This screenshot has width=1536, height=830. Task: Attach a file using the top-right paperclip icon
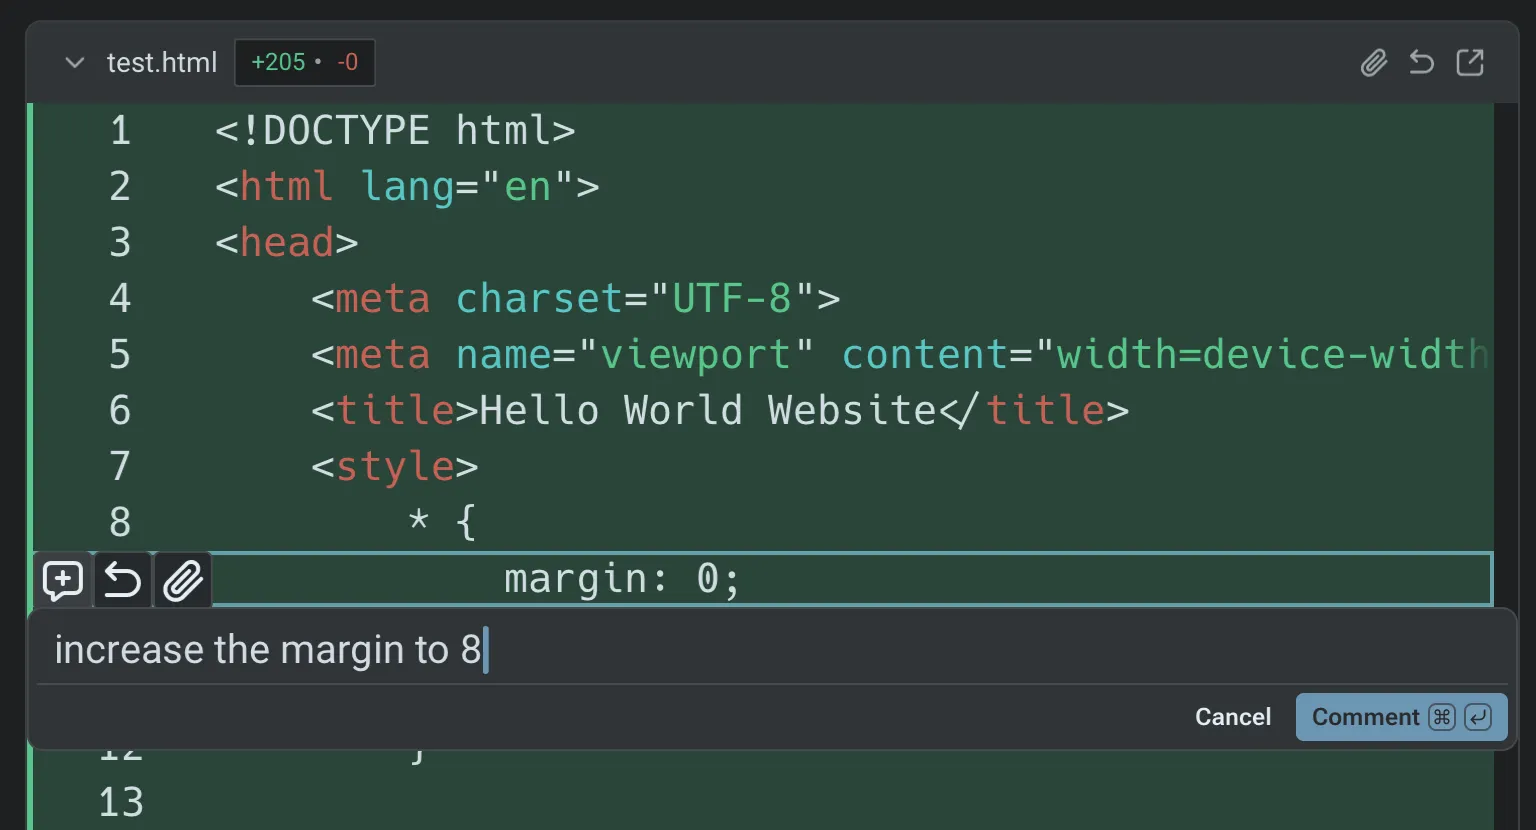pyautogui.click(x=1374, y=62)
